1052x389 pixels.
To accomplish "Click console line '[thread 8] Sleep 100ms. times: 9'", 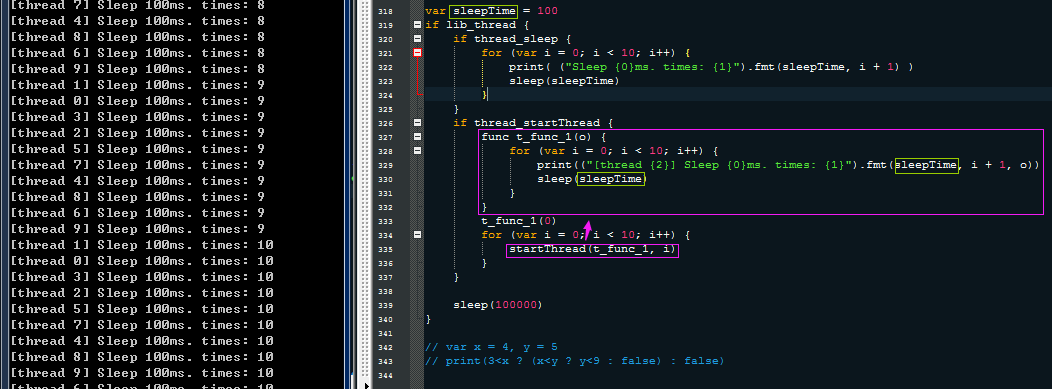I will tap(138, 197).
